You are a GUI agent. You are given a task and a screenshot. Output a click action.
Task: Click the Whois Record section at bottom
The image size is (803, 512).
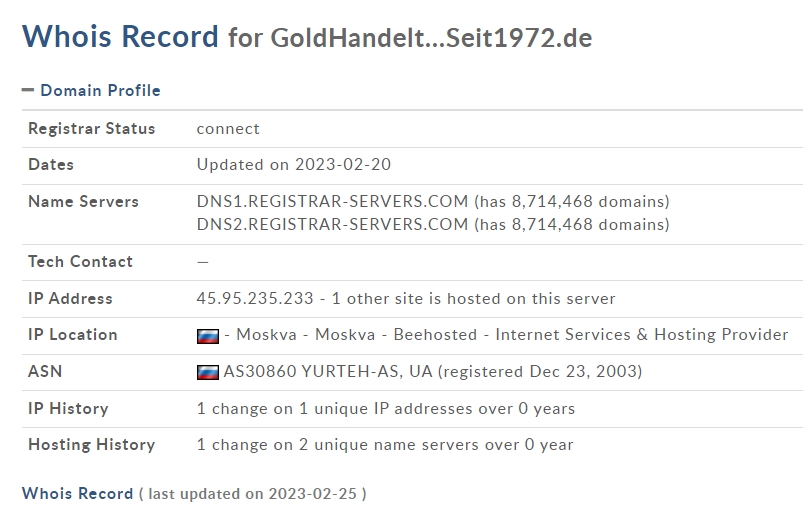(x=77, y=493)
